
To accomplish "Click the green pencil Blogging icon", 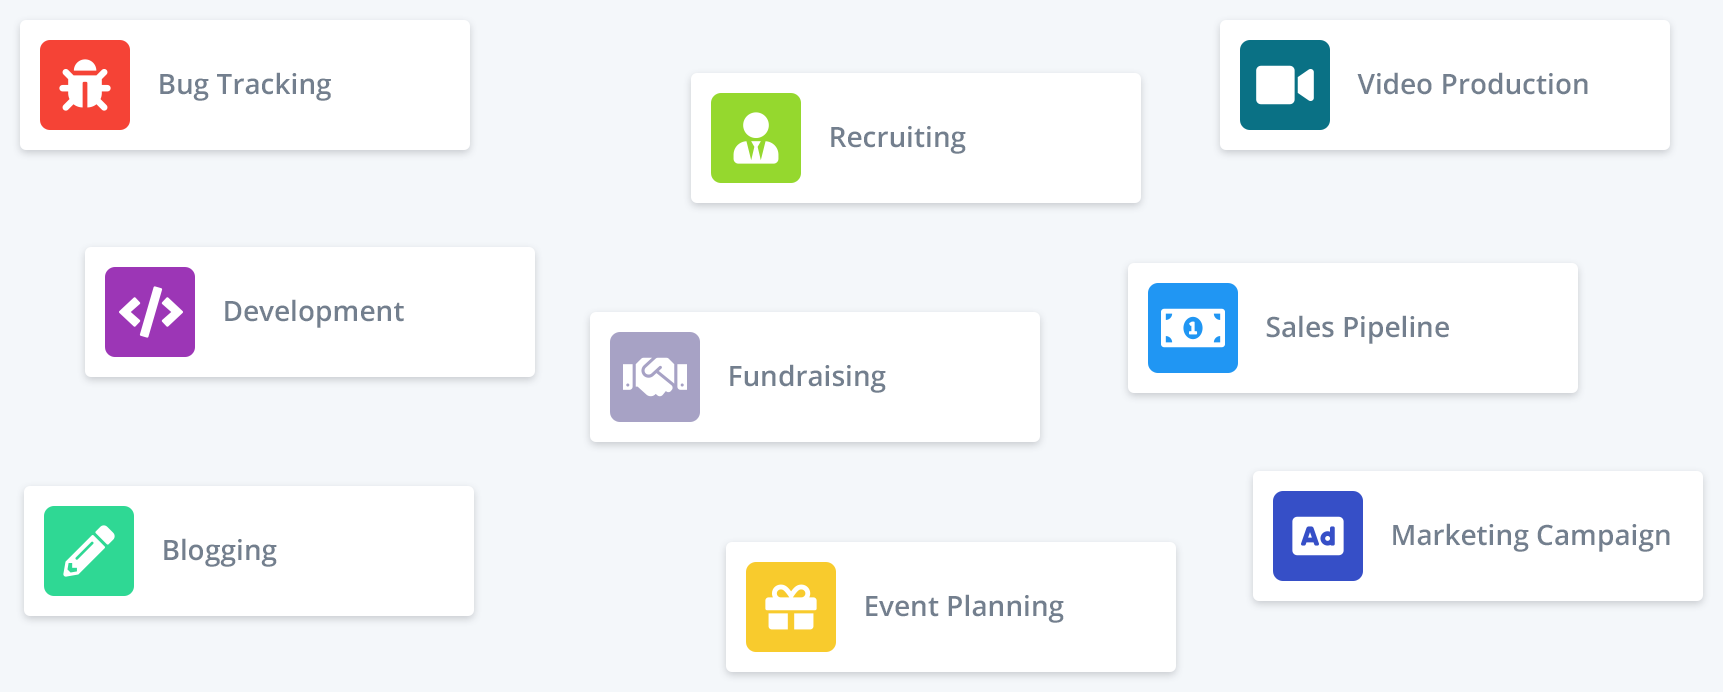I will (89, 551).
